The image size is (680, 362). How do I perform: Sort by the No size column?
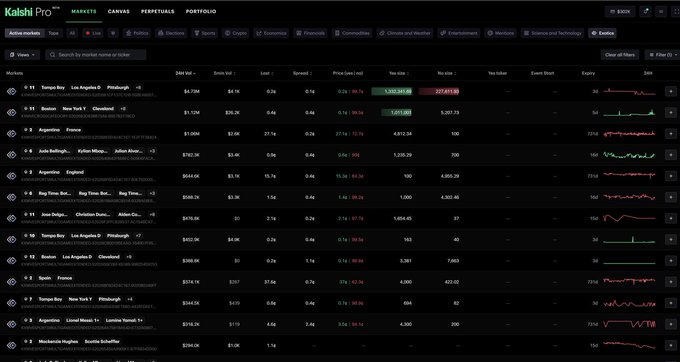pyautogui.click(x=447, y=73)
